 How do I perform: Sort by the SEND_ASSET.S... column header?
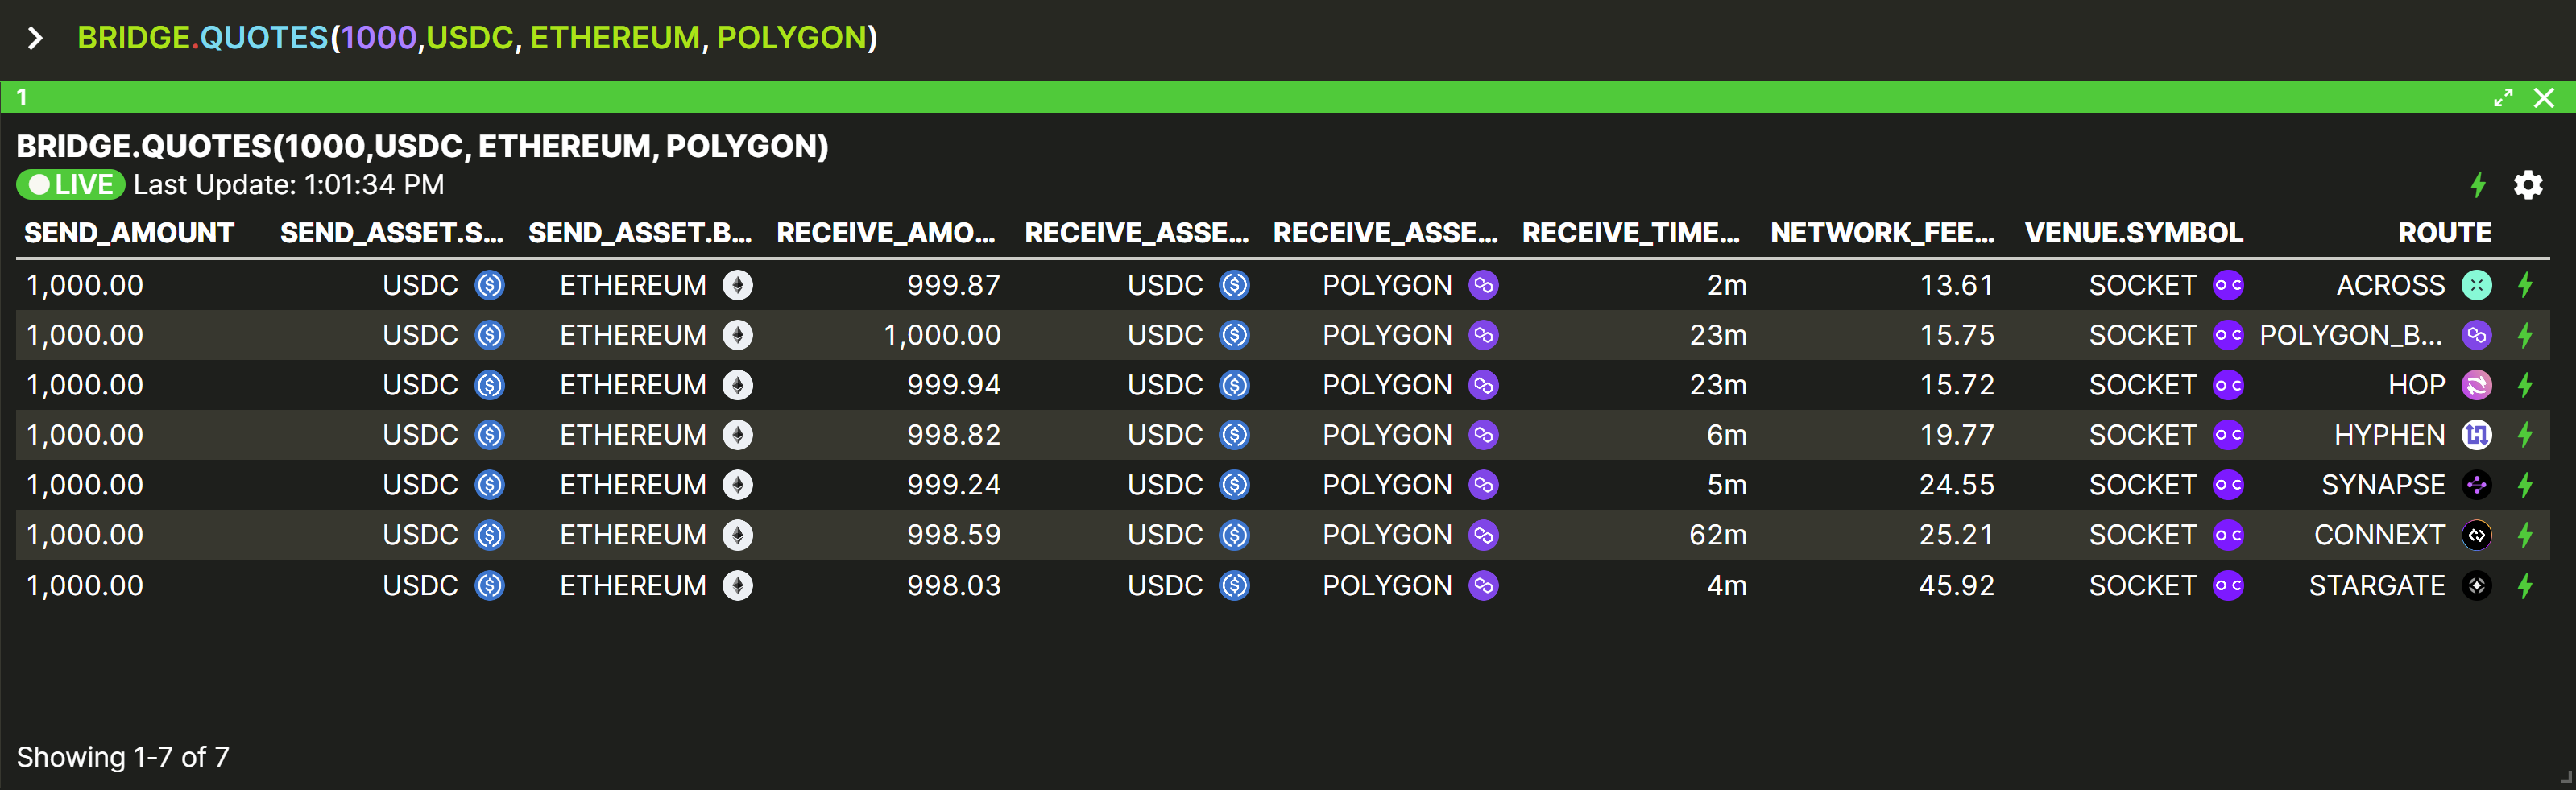click(x=392, y=233)
